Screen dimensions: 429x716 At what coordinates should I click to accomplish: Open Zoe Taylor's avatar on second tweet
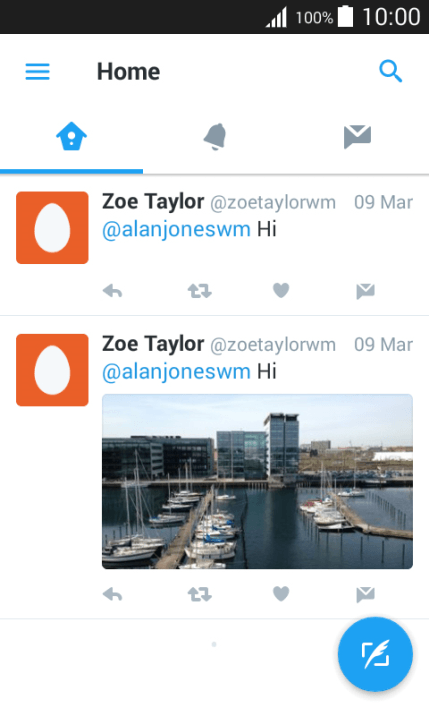52,370
